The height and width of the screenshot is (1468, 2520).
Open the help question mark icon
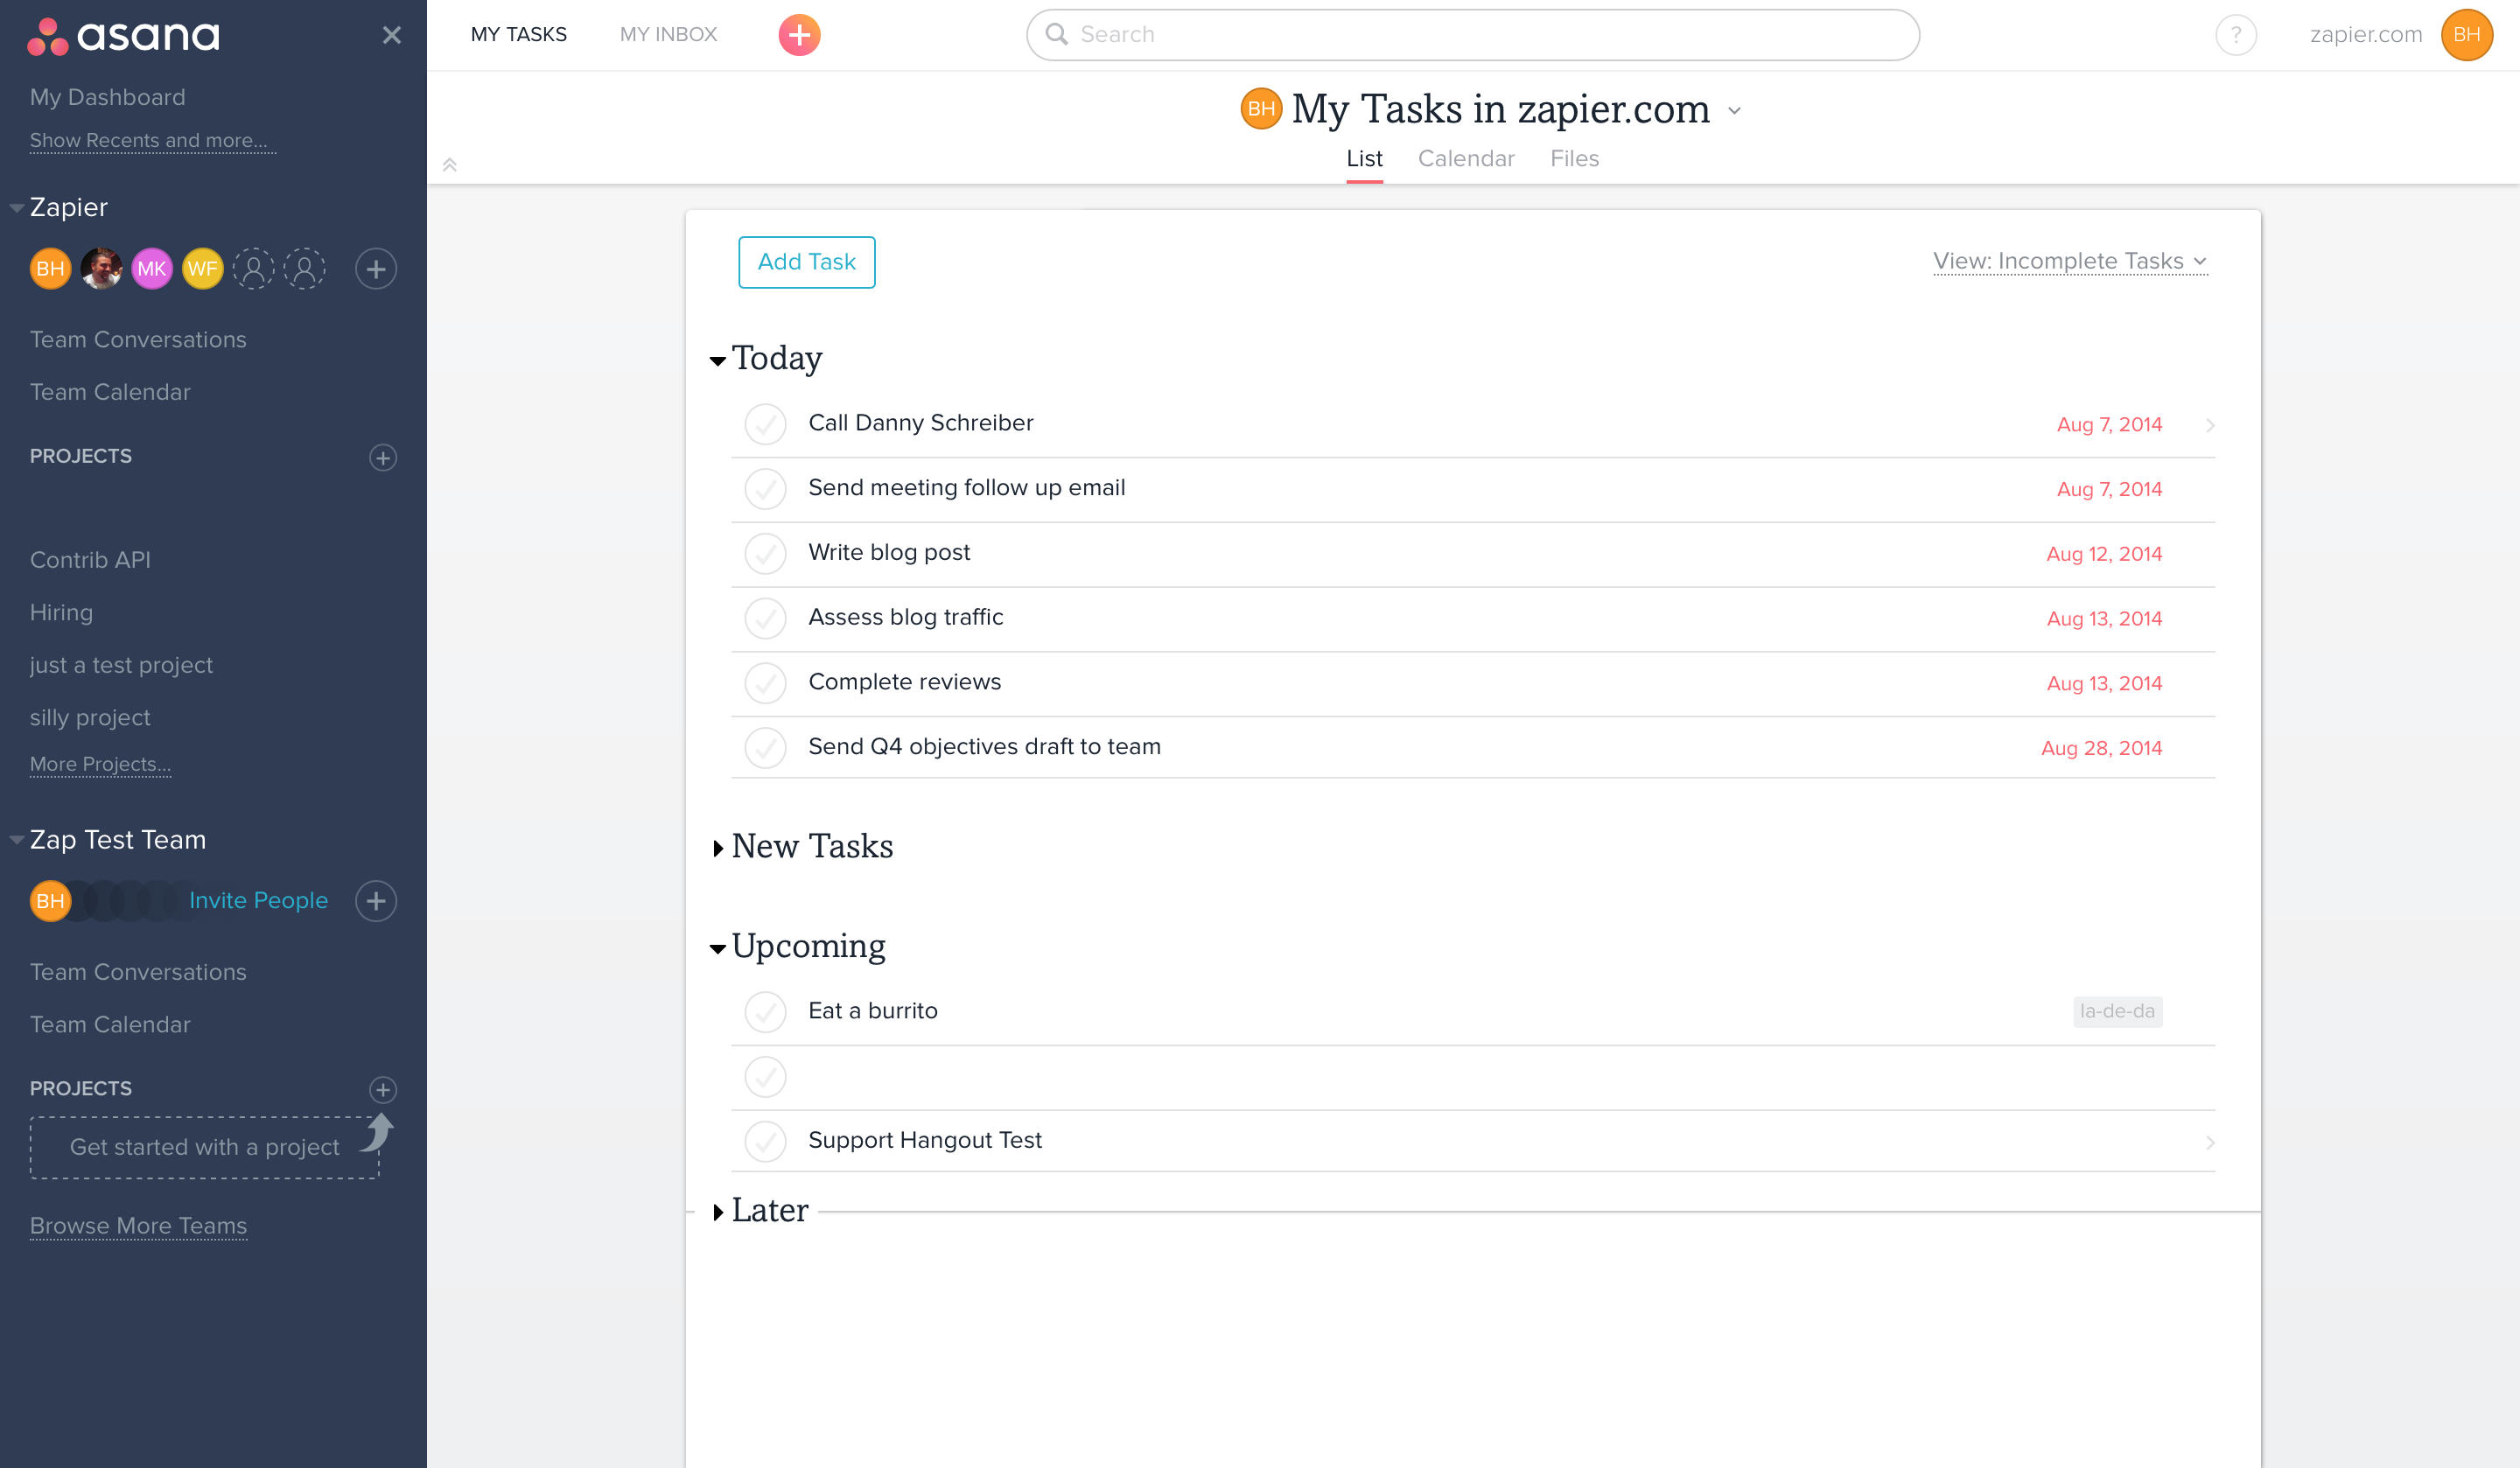click(x=2236, y=35)
